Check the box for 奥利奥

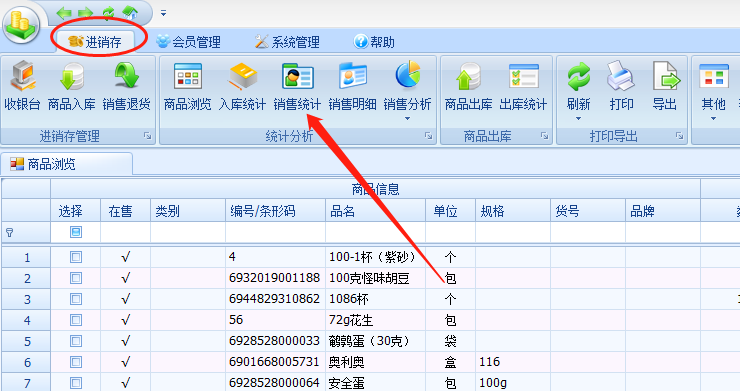[x=76, y=362]
